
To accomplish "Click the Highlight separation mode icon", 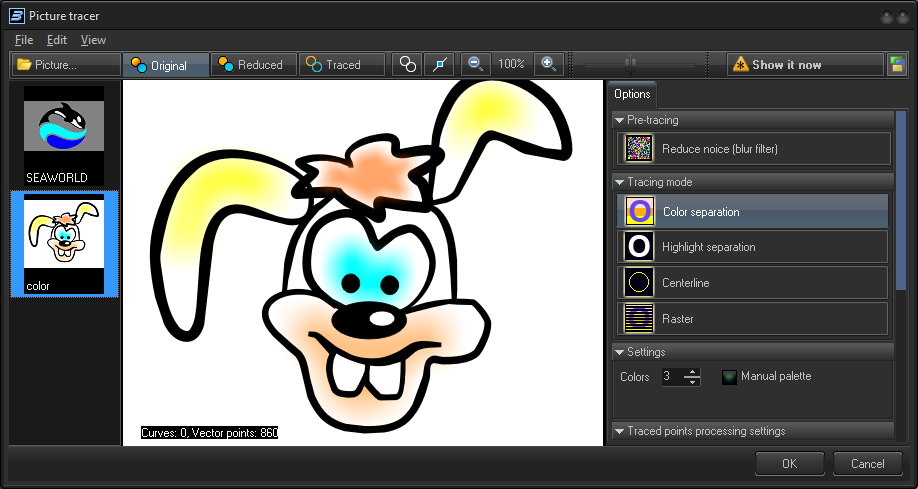I will (639, 247).
